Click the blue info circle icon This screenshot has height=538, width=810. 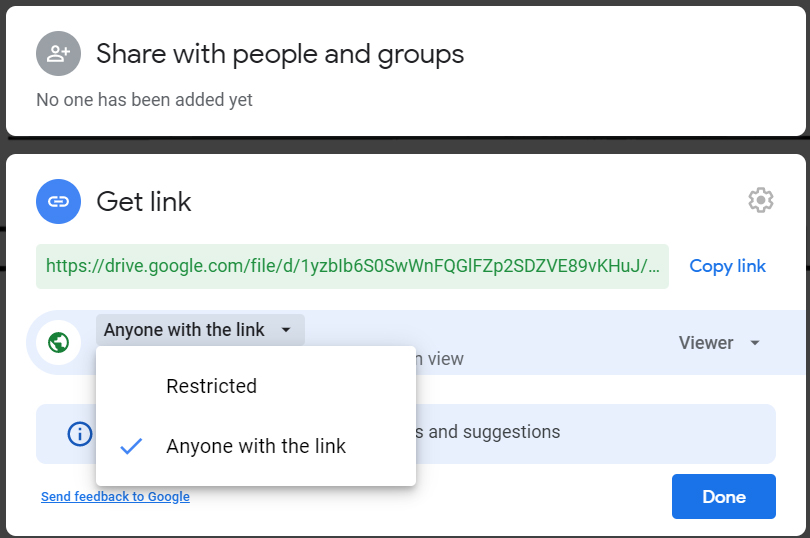[79, 434]
